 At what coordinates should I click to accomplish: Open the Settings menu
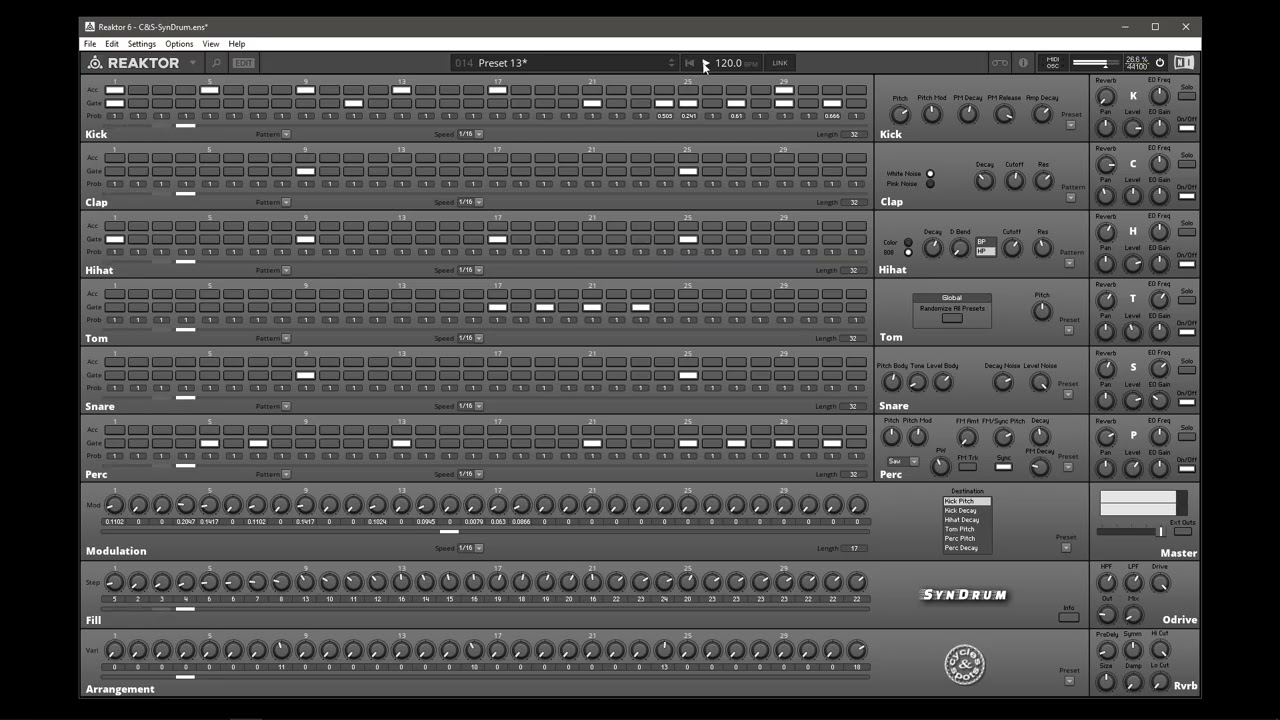tap(141, 44)
